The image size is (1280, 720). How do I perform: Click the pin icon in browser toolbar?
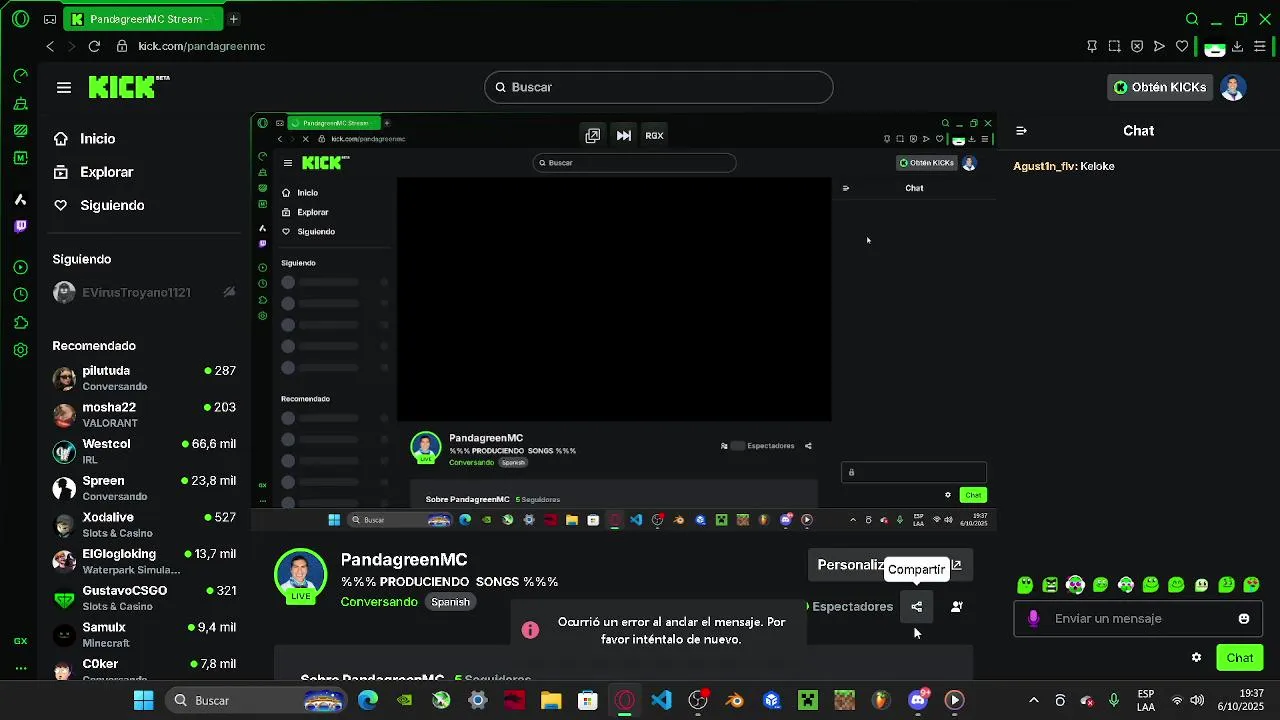[1092, 46]
